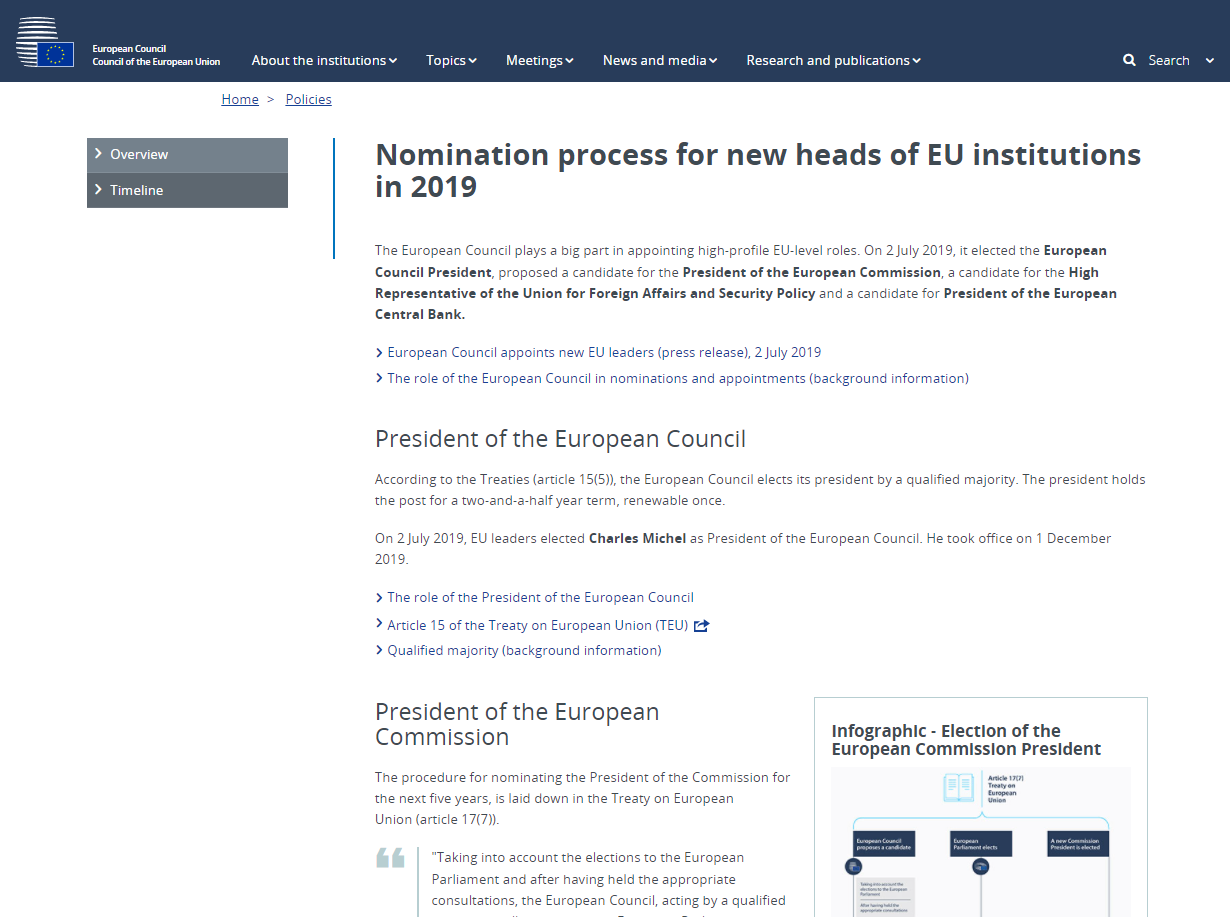Viewport: 1230px width, 917px height.
Task: Click the European Council site name text
Action: [x=156, y=55]
